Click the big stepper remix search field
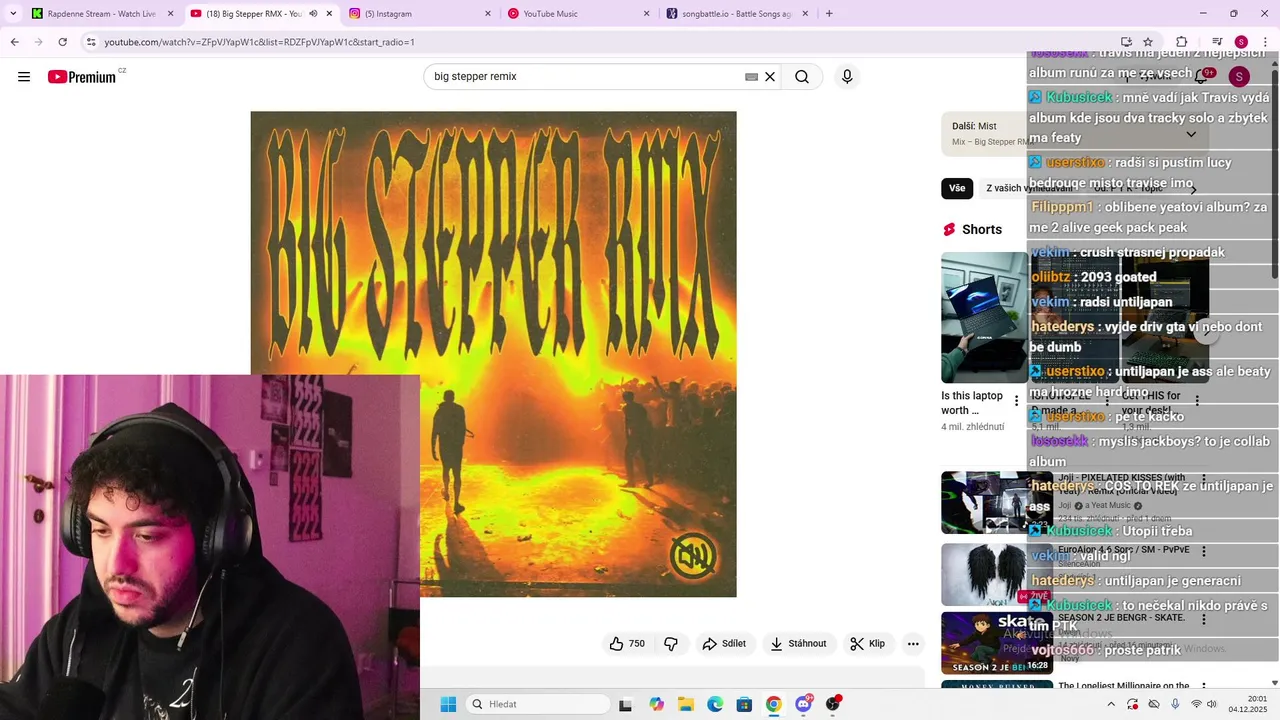The image size is (1280, 720). pyautogui.click(x=588, y=77)
